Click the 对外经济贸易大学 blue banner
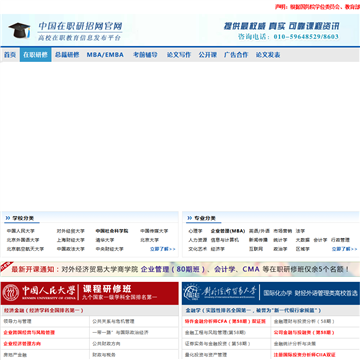 coord(271,293)
